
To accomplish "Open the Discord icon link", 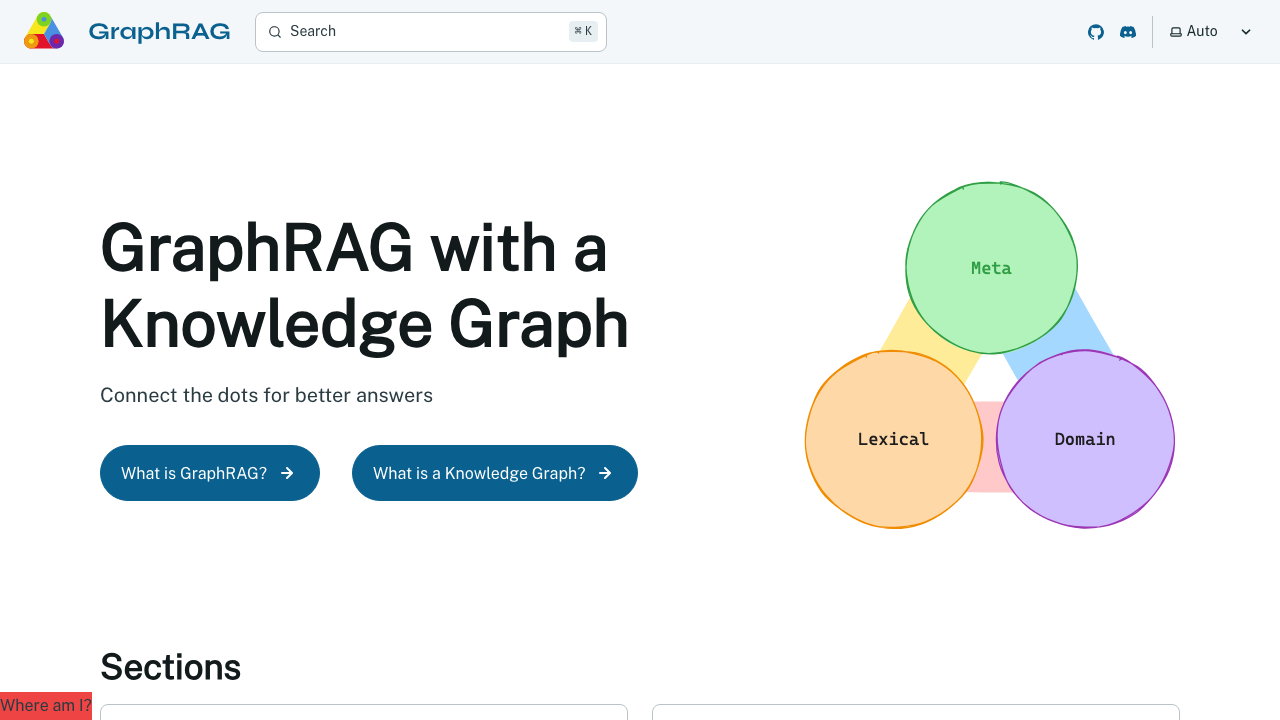I will point(1128,32).
